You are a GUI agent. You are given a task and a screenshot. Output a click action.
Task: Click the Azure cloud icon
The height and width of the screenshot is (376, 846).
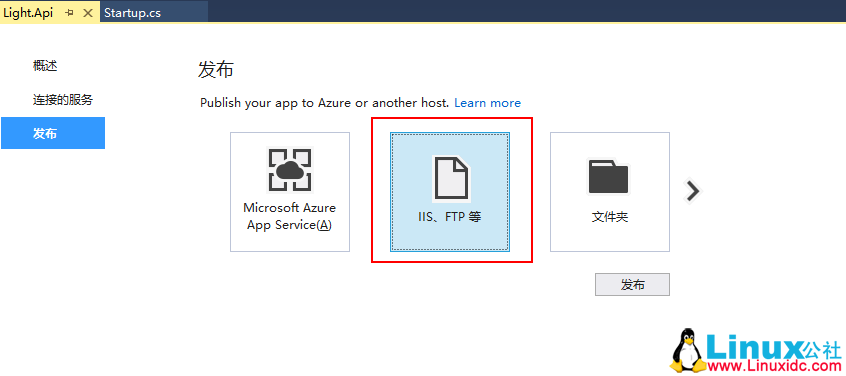[290, 170]
